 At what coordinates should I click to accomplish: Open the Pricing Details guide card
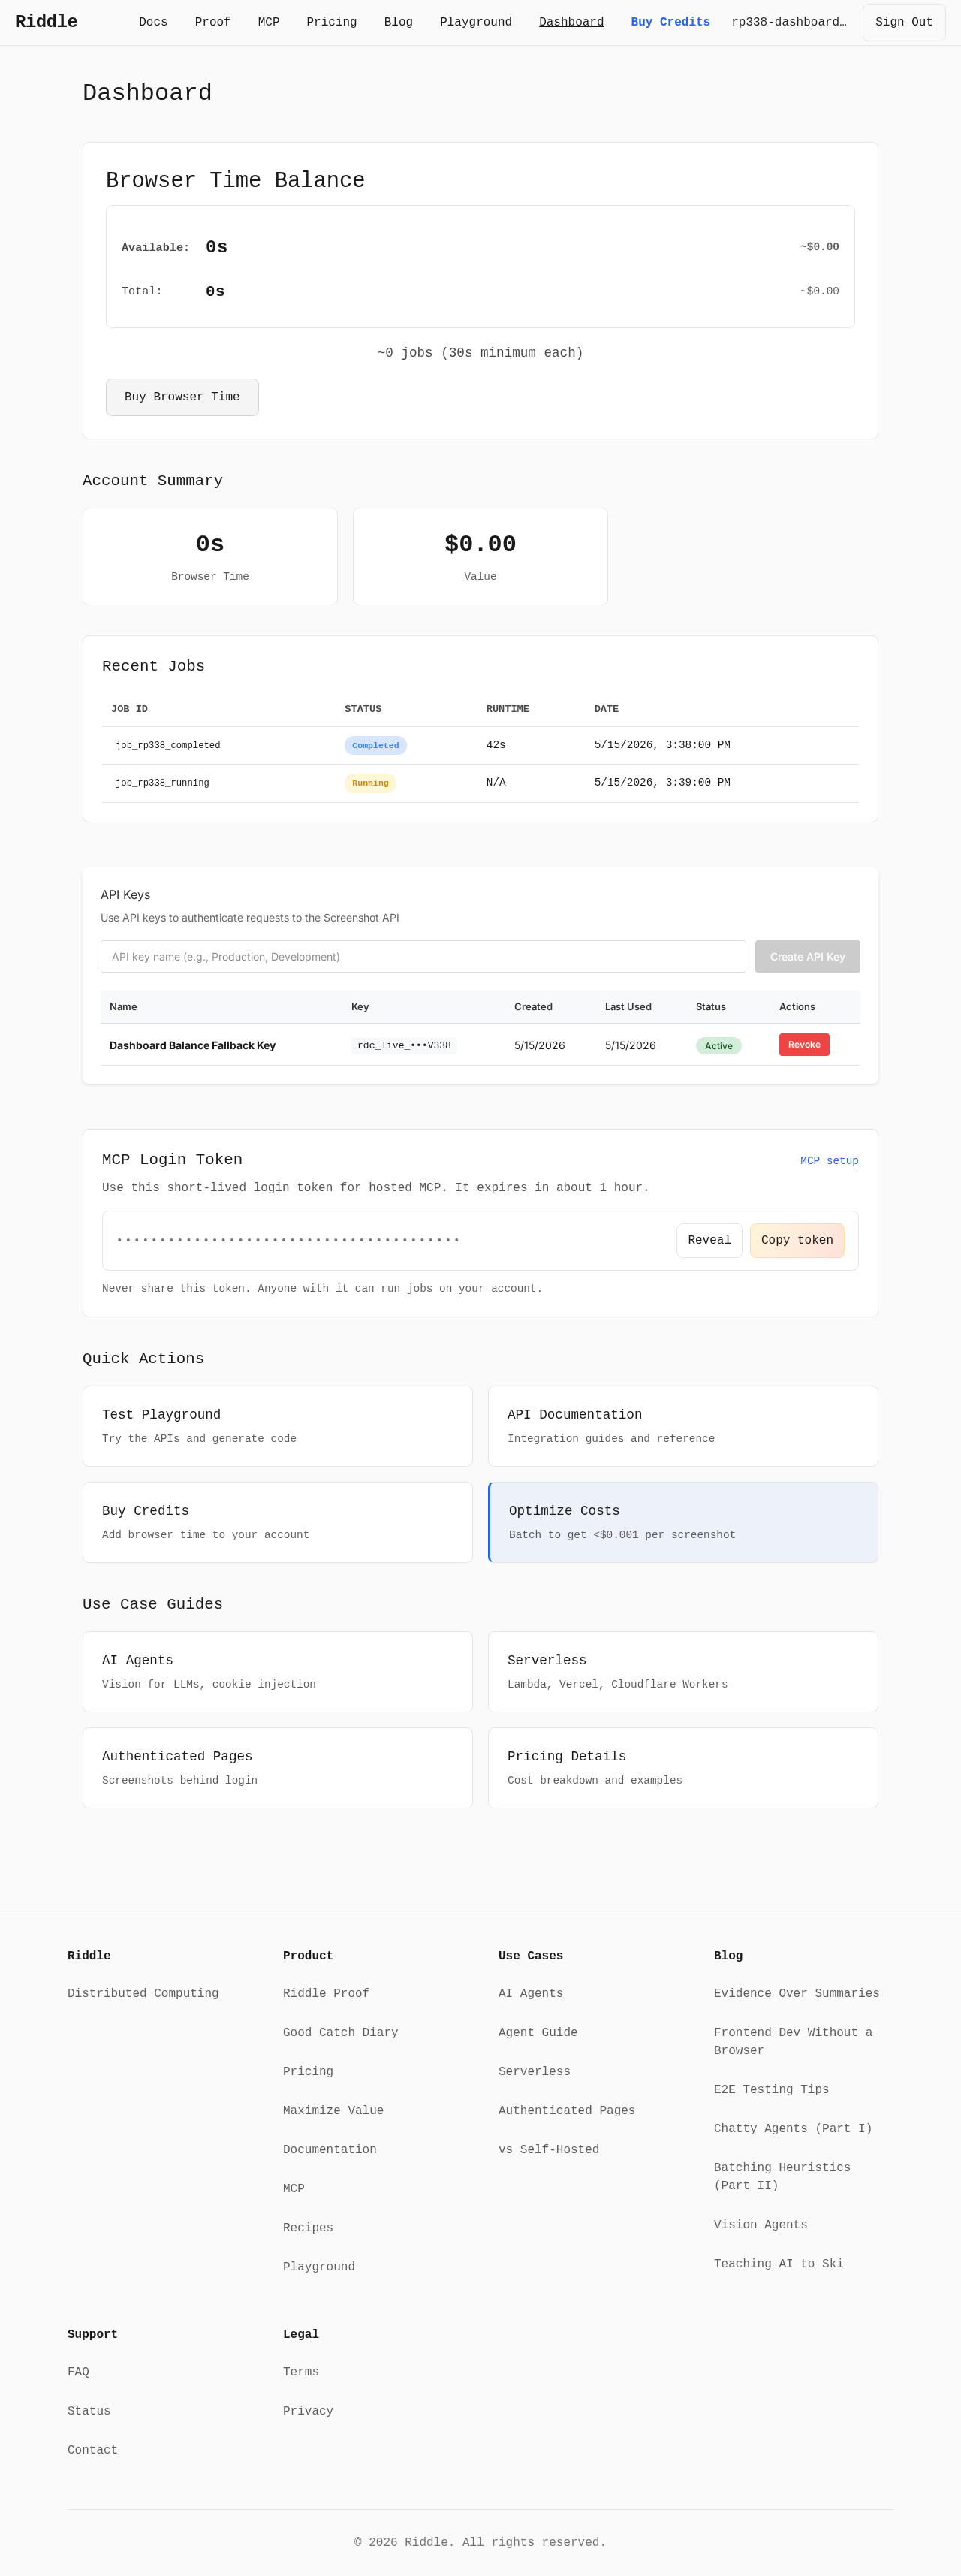click(683, 1768)
